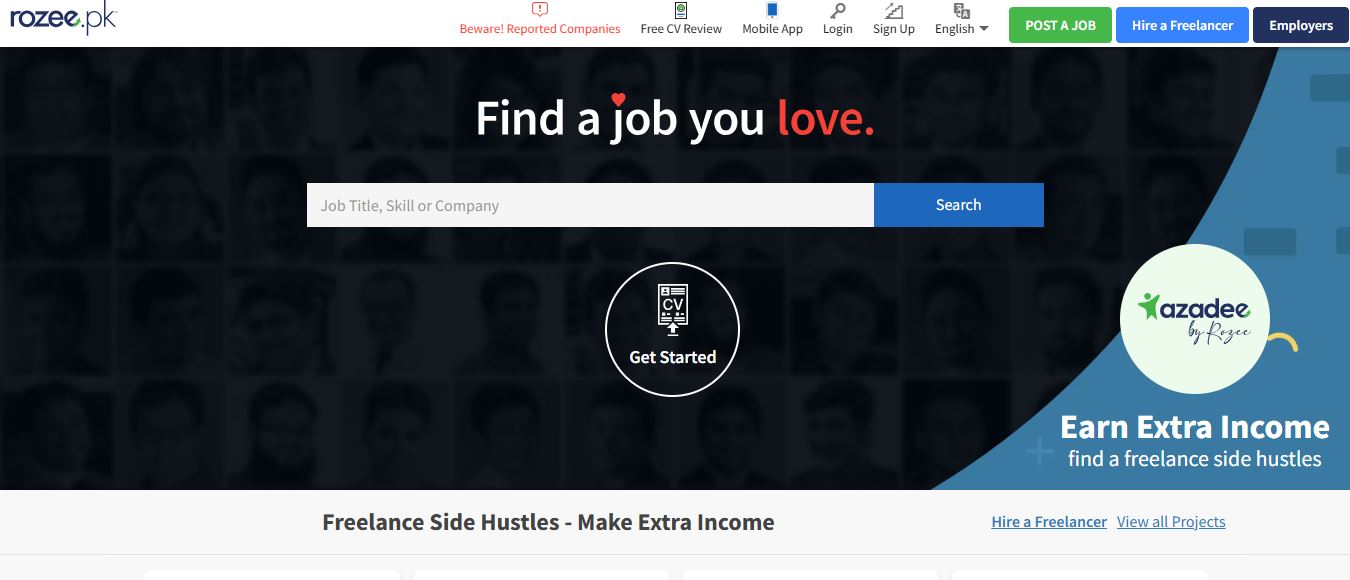
Task: Open the Free CV Review text link
Action: (681, 29)
